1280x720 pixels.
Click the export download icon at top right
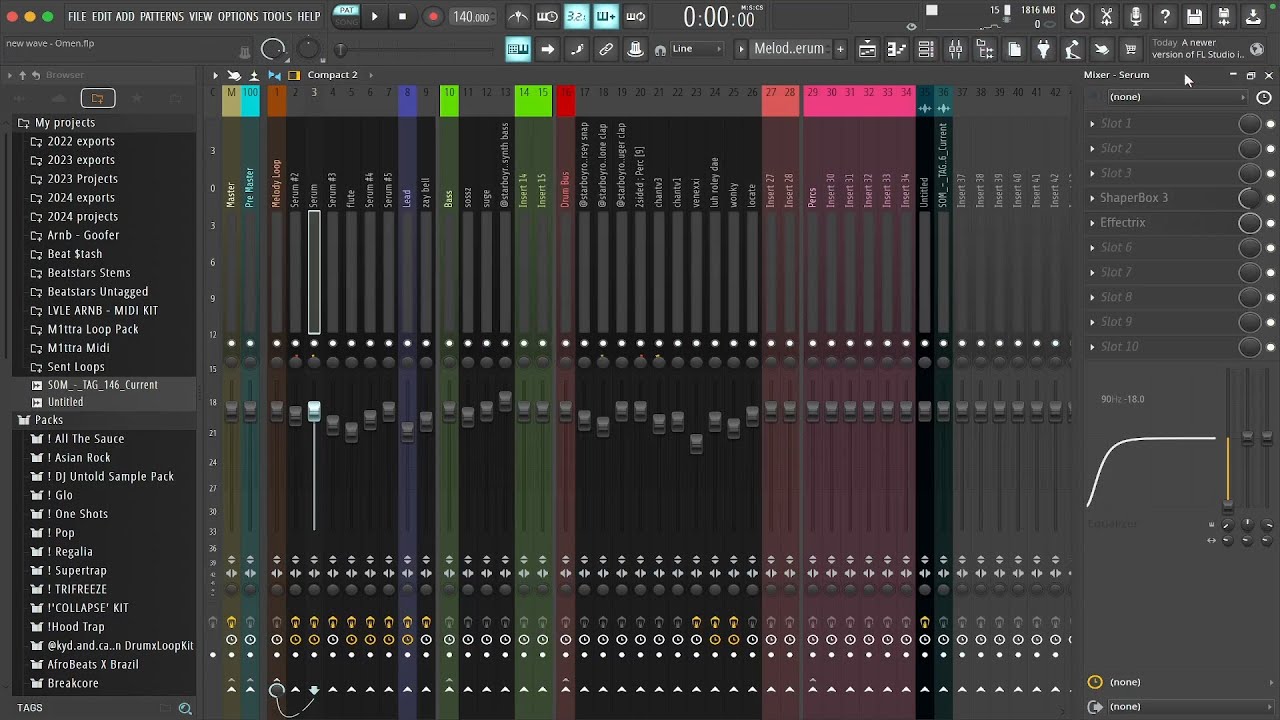1253,16
